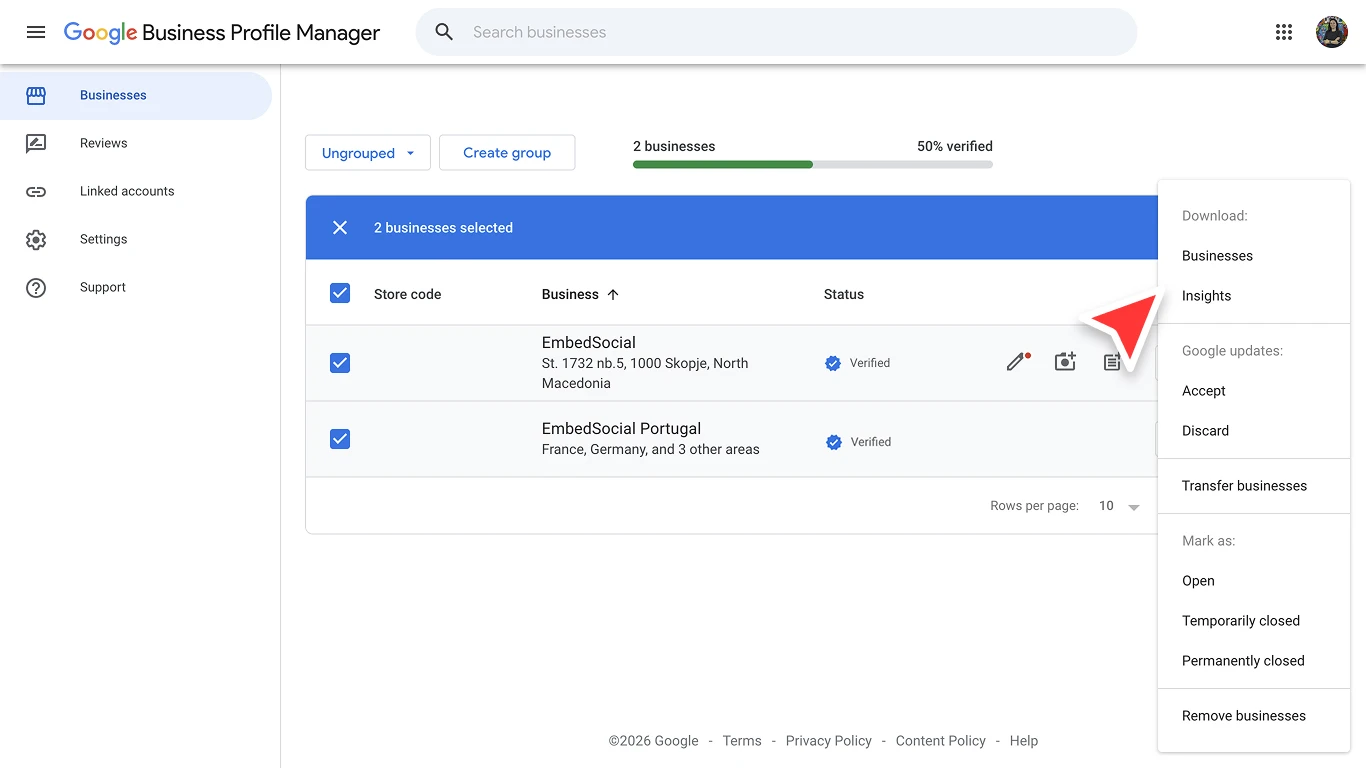Go to Reviews sidebar item

136,144
